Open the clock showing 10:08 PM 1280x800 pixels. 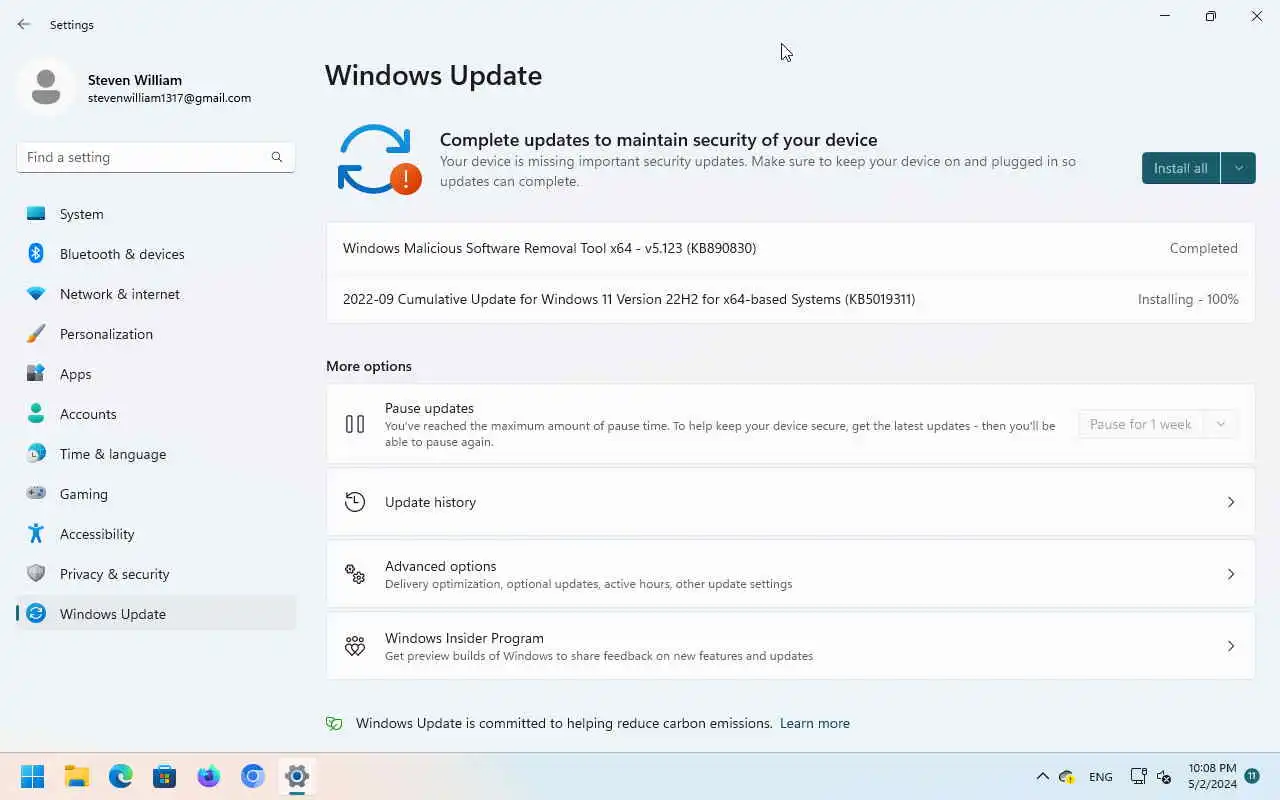pos(1212,776)
